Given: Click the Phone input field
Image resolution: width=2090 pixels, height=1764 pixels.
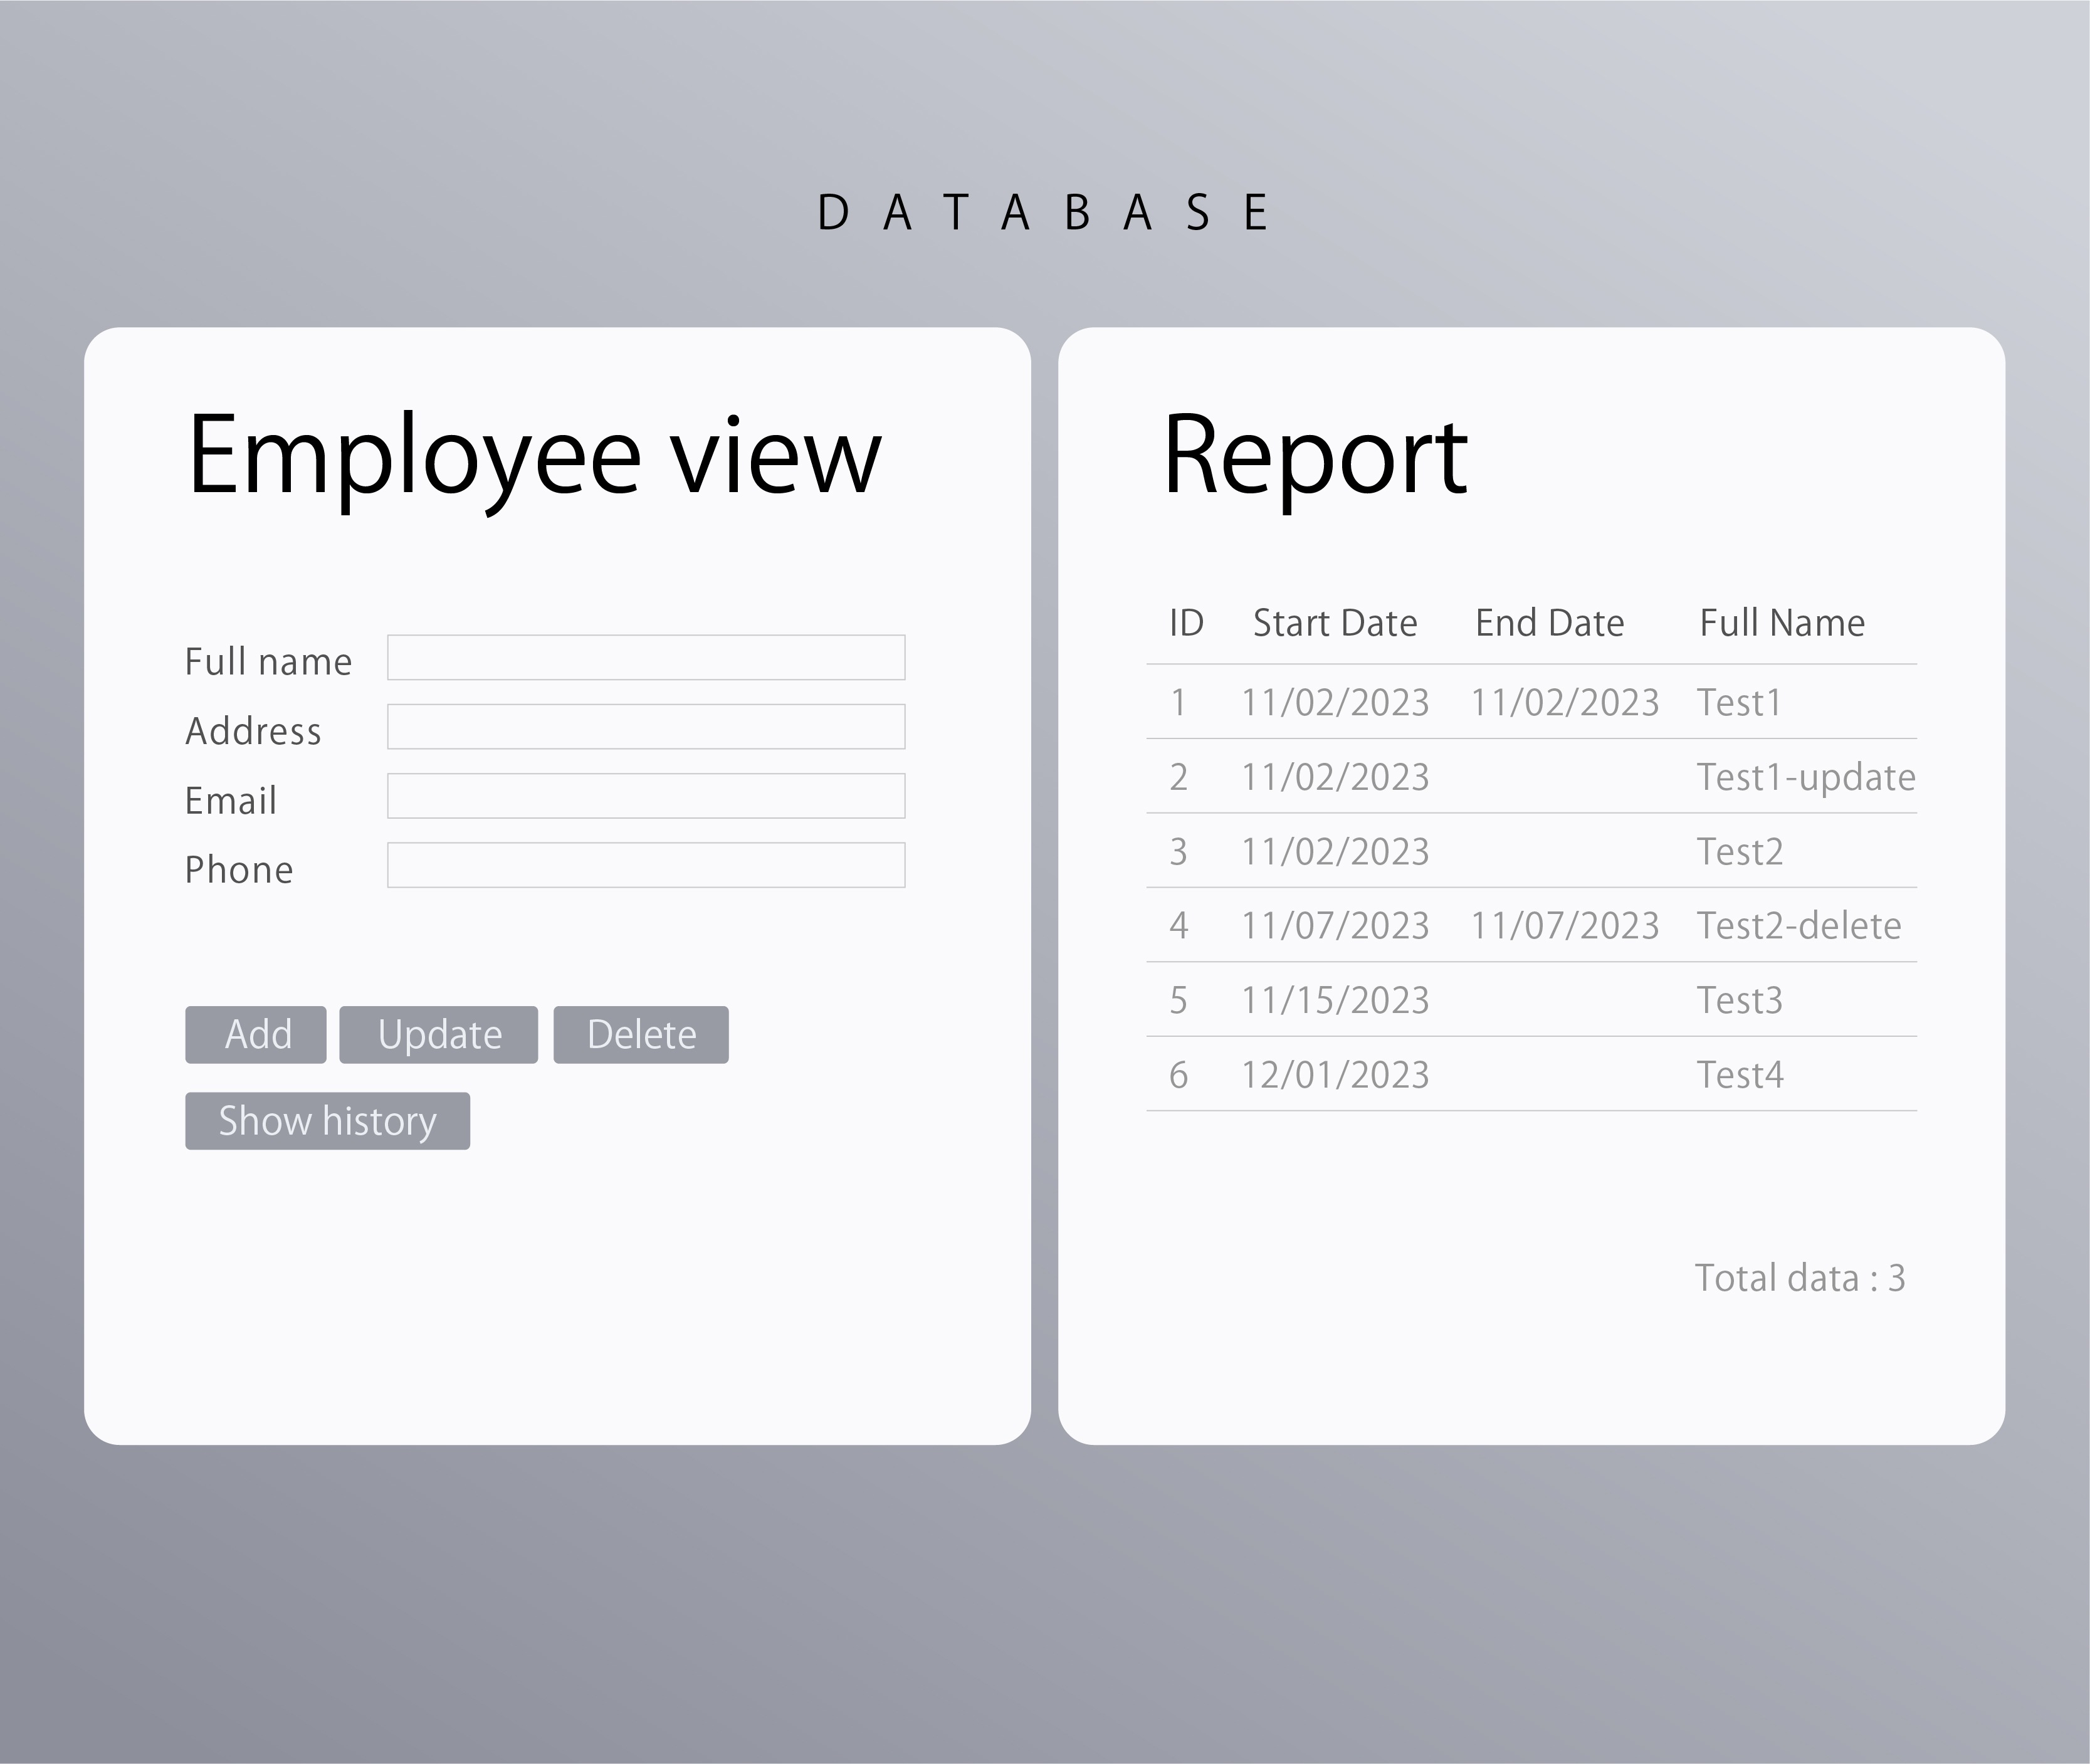Looking at the screenshot, I should pos(646,865).
